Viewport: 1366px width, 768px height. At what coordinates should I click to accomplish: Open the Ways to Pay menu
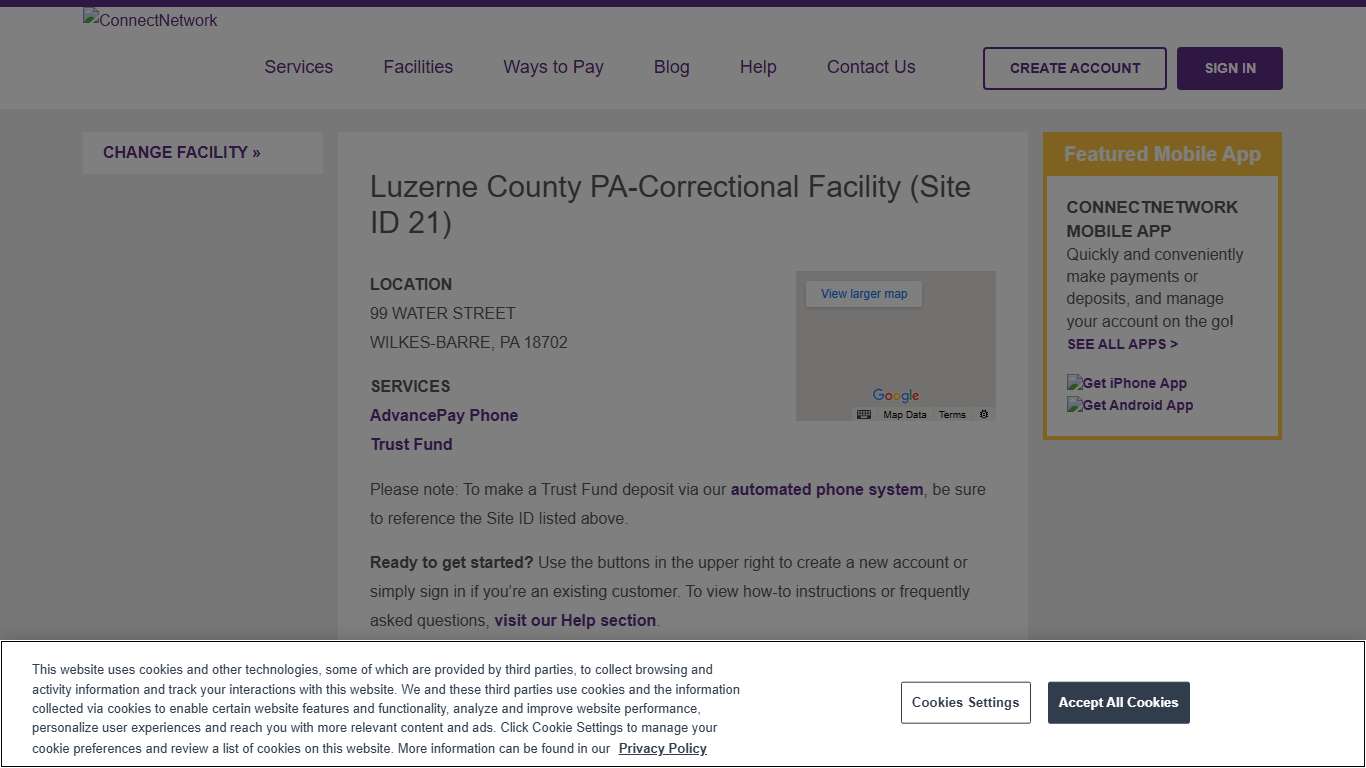coord(553,67)
